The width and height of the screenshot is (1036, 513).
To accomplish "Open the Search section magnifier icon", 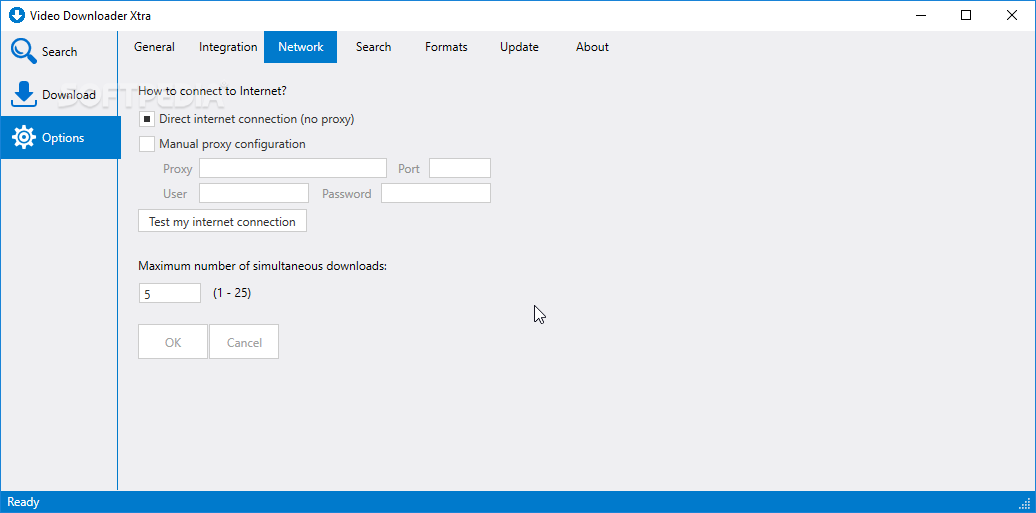I will (x=24, y=51).
